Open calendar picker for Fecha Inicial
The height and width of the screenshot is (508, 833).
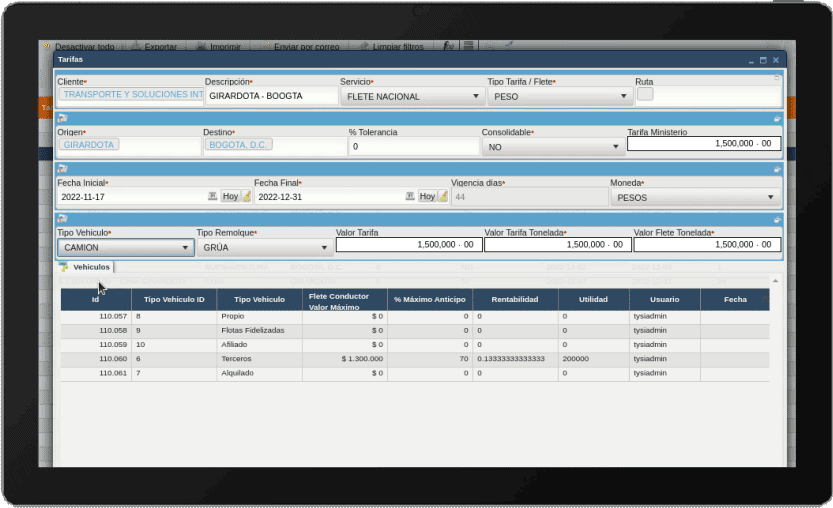[212, 197]
